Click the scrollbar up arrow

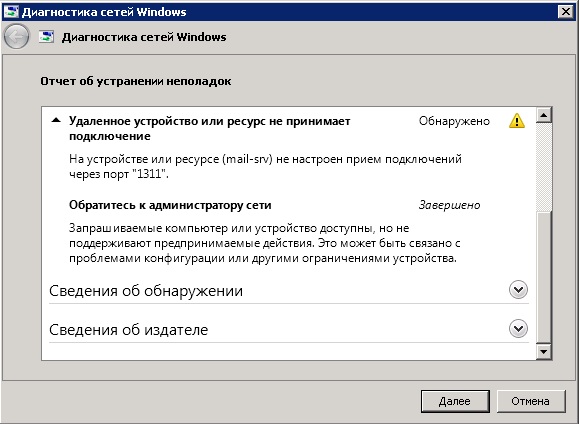click(x=544, y=115)
